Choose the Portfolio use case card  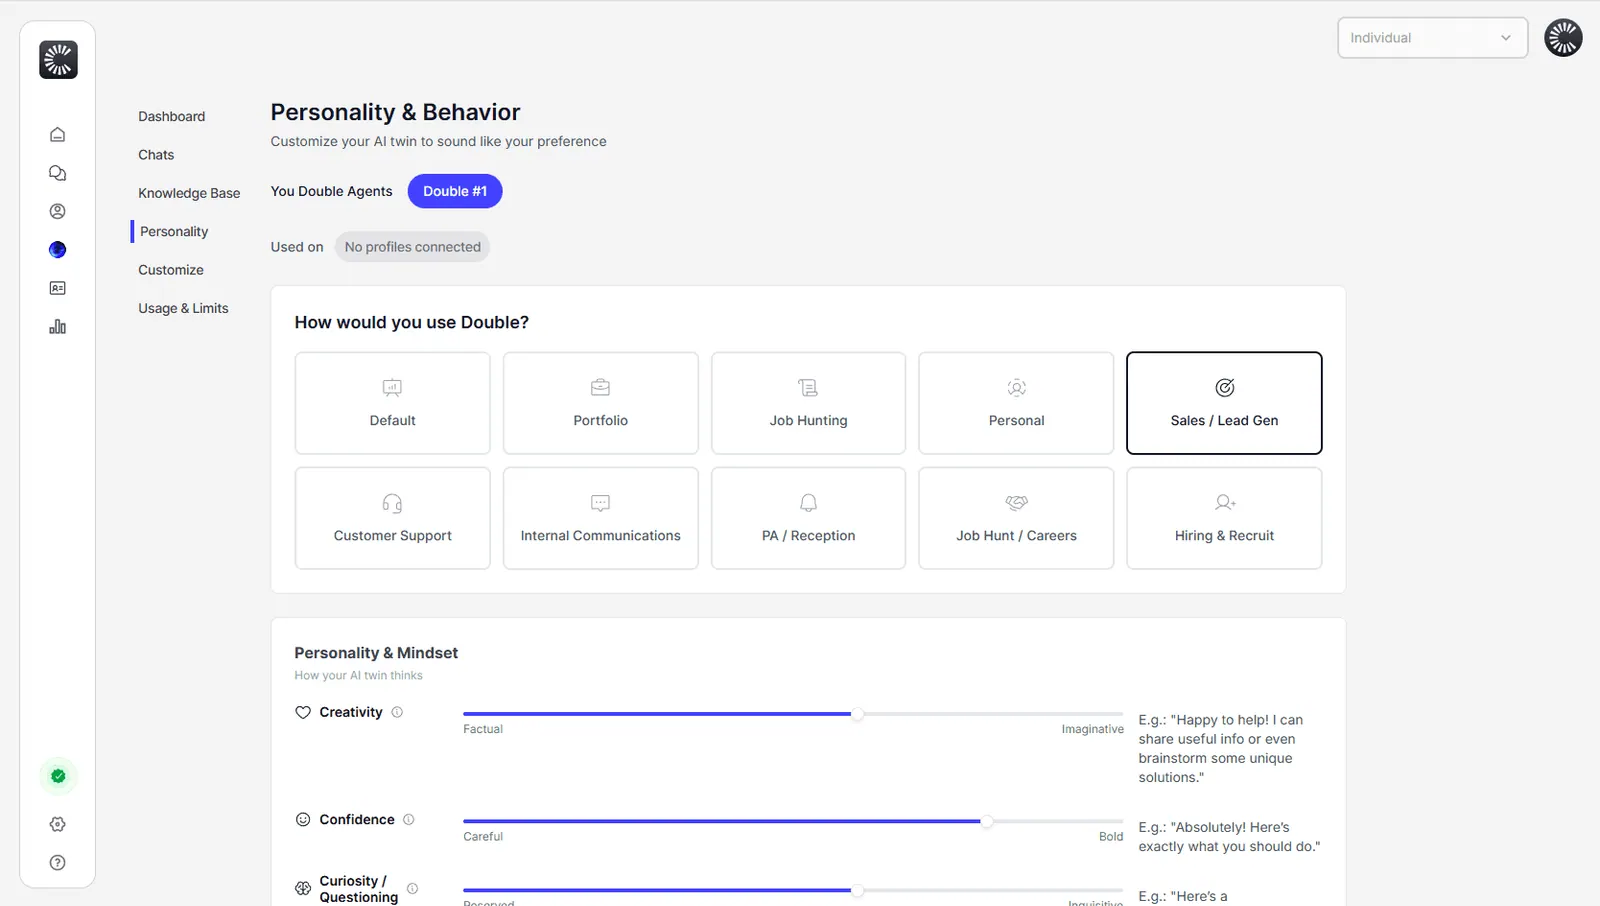click(x=600, y=403)
